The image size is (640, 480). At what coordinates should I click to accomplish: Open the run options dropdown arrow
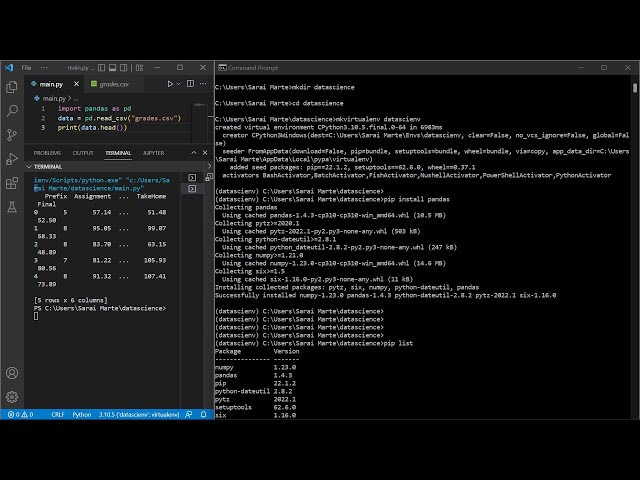pyautogui.click(x=178, y=84)
